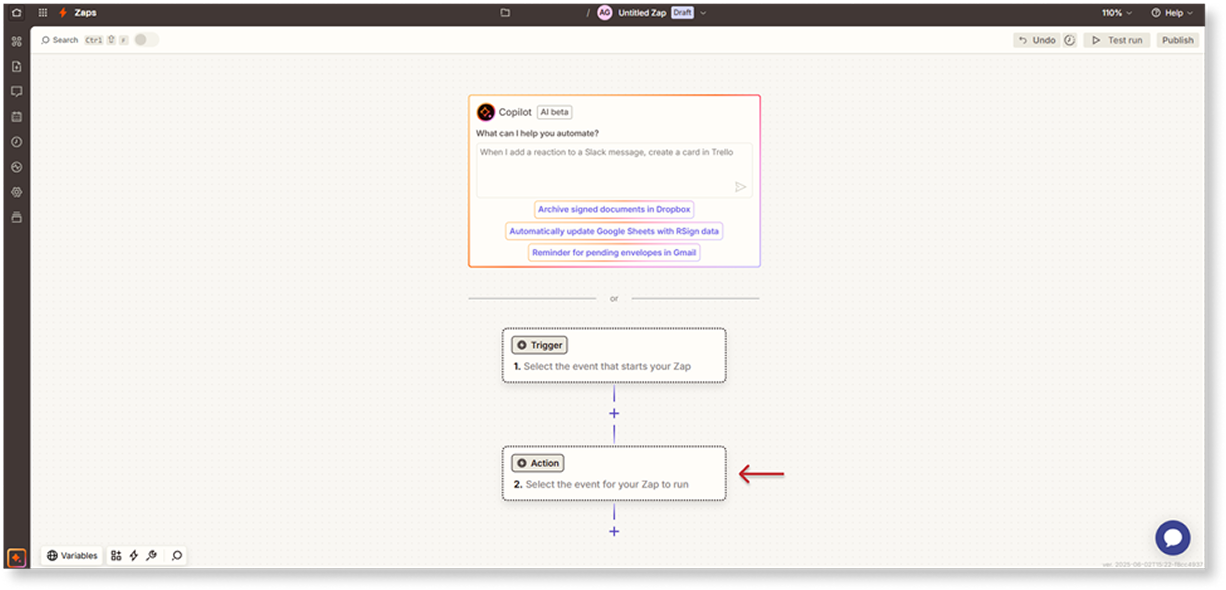Select the Action step card
The height and width of the screenshot is (590, 1226).
(x=613, y=473)
